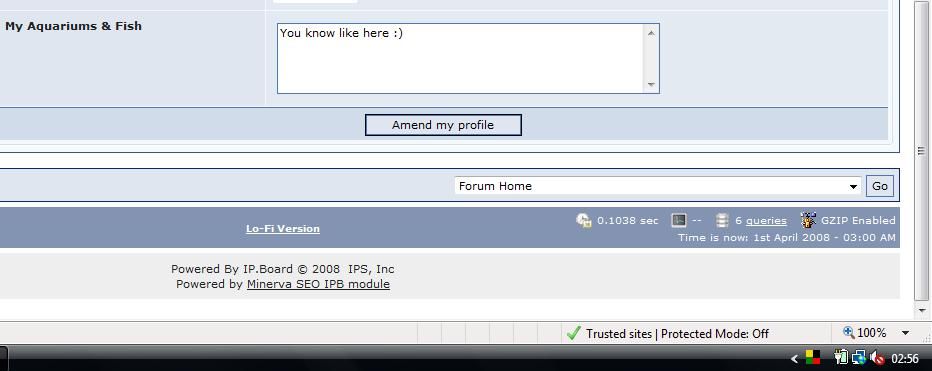932x371 pixels.
Task: Click the server load monitor icon
Action: click(678, 221)
